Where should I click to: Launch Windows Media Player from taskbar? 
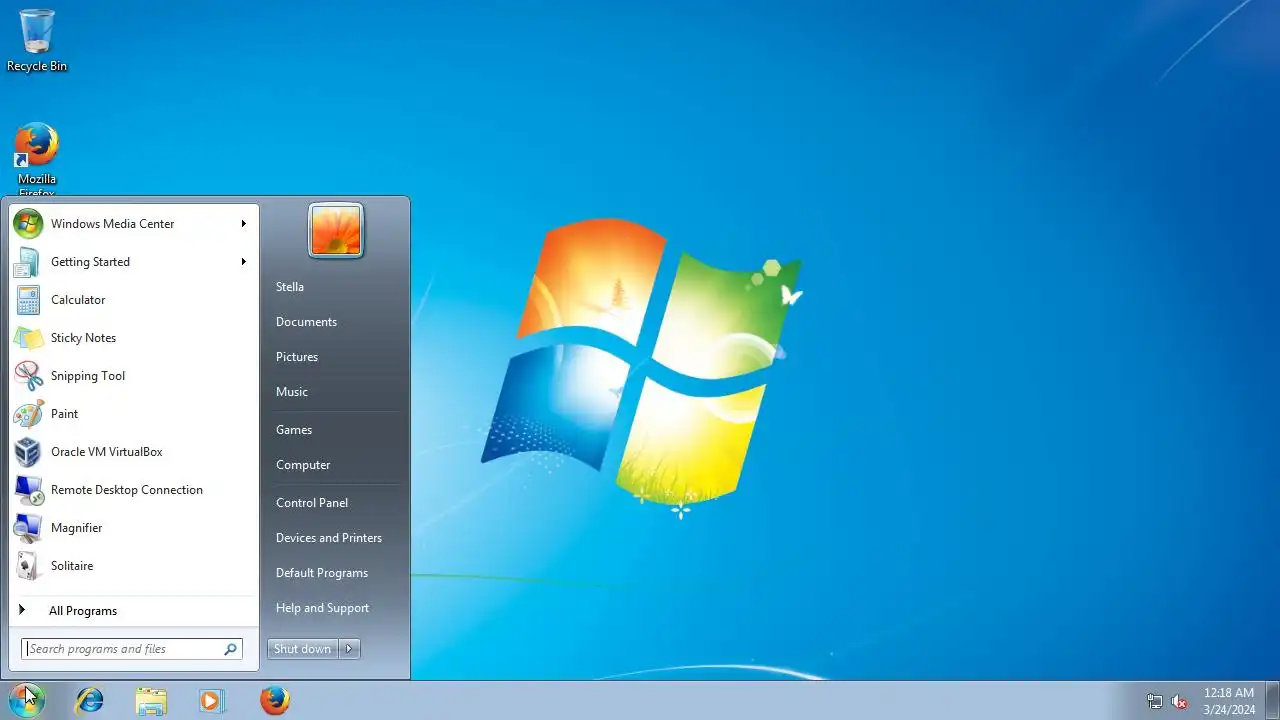coord(212,700)
